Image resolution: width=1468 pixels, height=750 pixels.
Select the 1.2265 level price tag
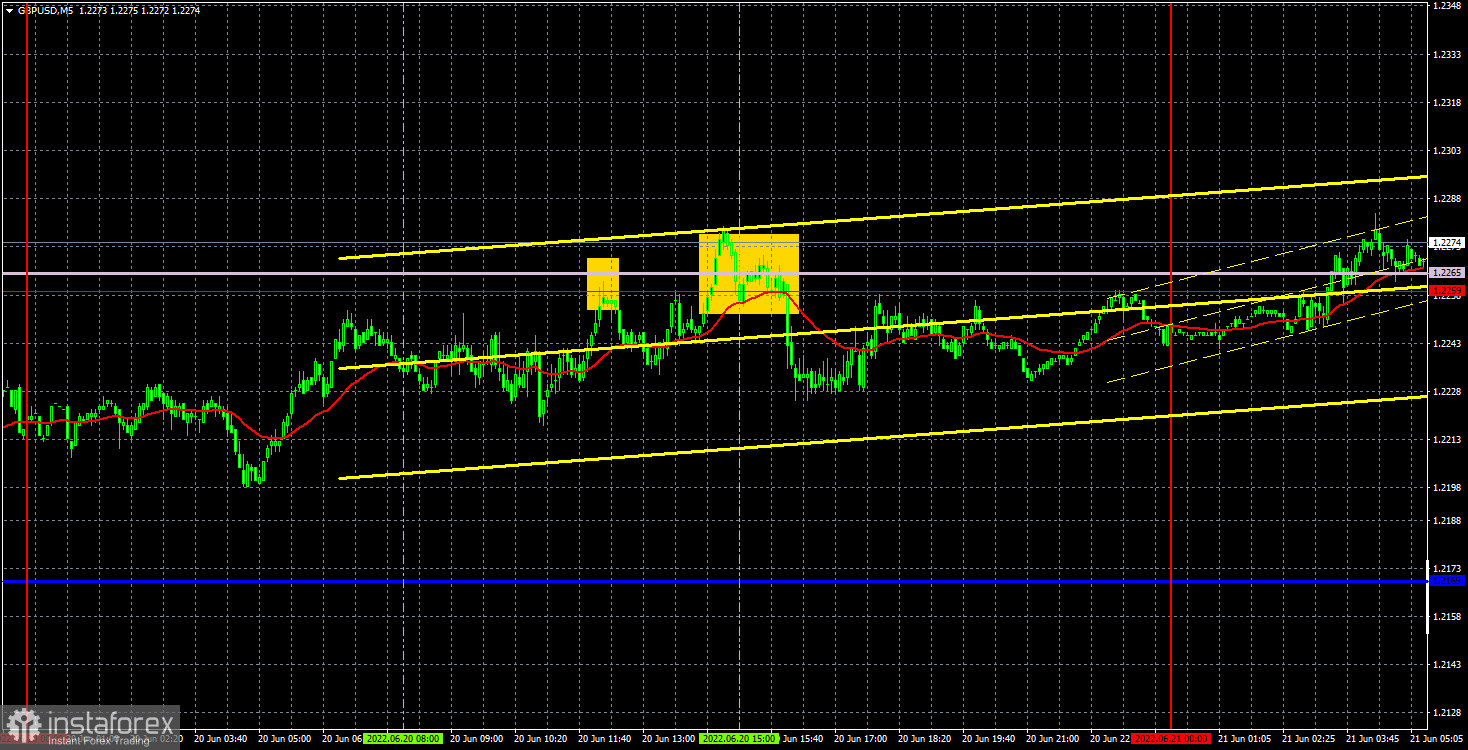[1447, 272]
